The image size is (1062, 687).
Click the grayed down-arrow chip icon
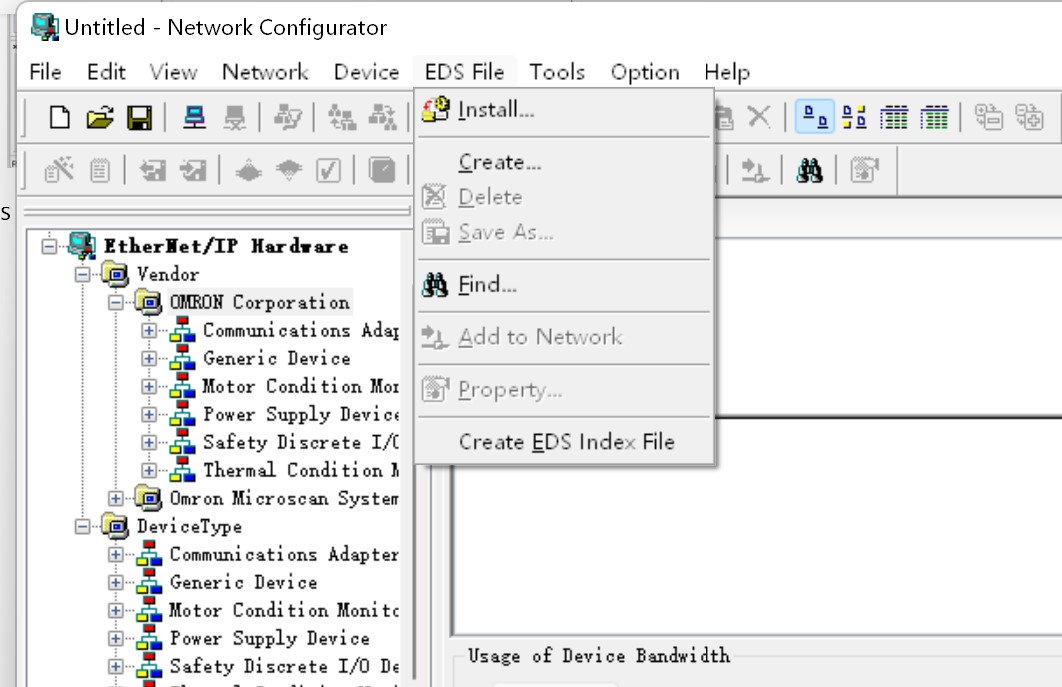[x=289, y=170]
